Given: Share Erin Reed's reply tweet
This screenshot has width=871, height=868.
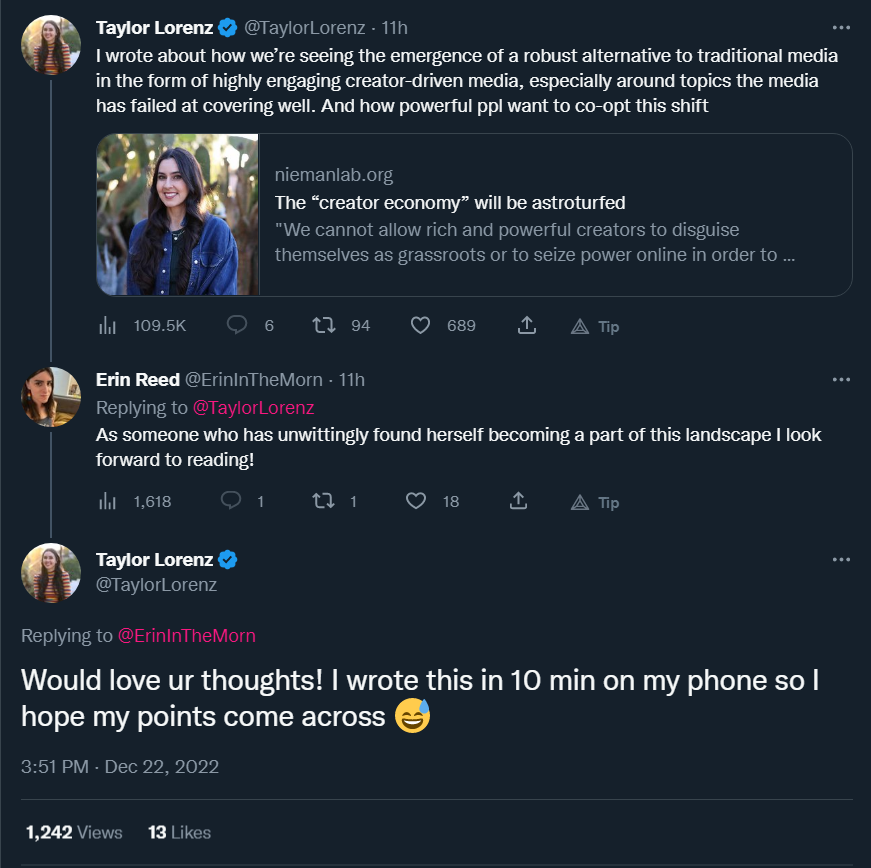Looking at the screenshot, I should click(x=519, y=502).
